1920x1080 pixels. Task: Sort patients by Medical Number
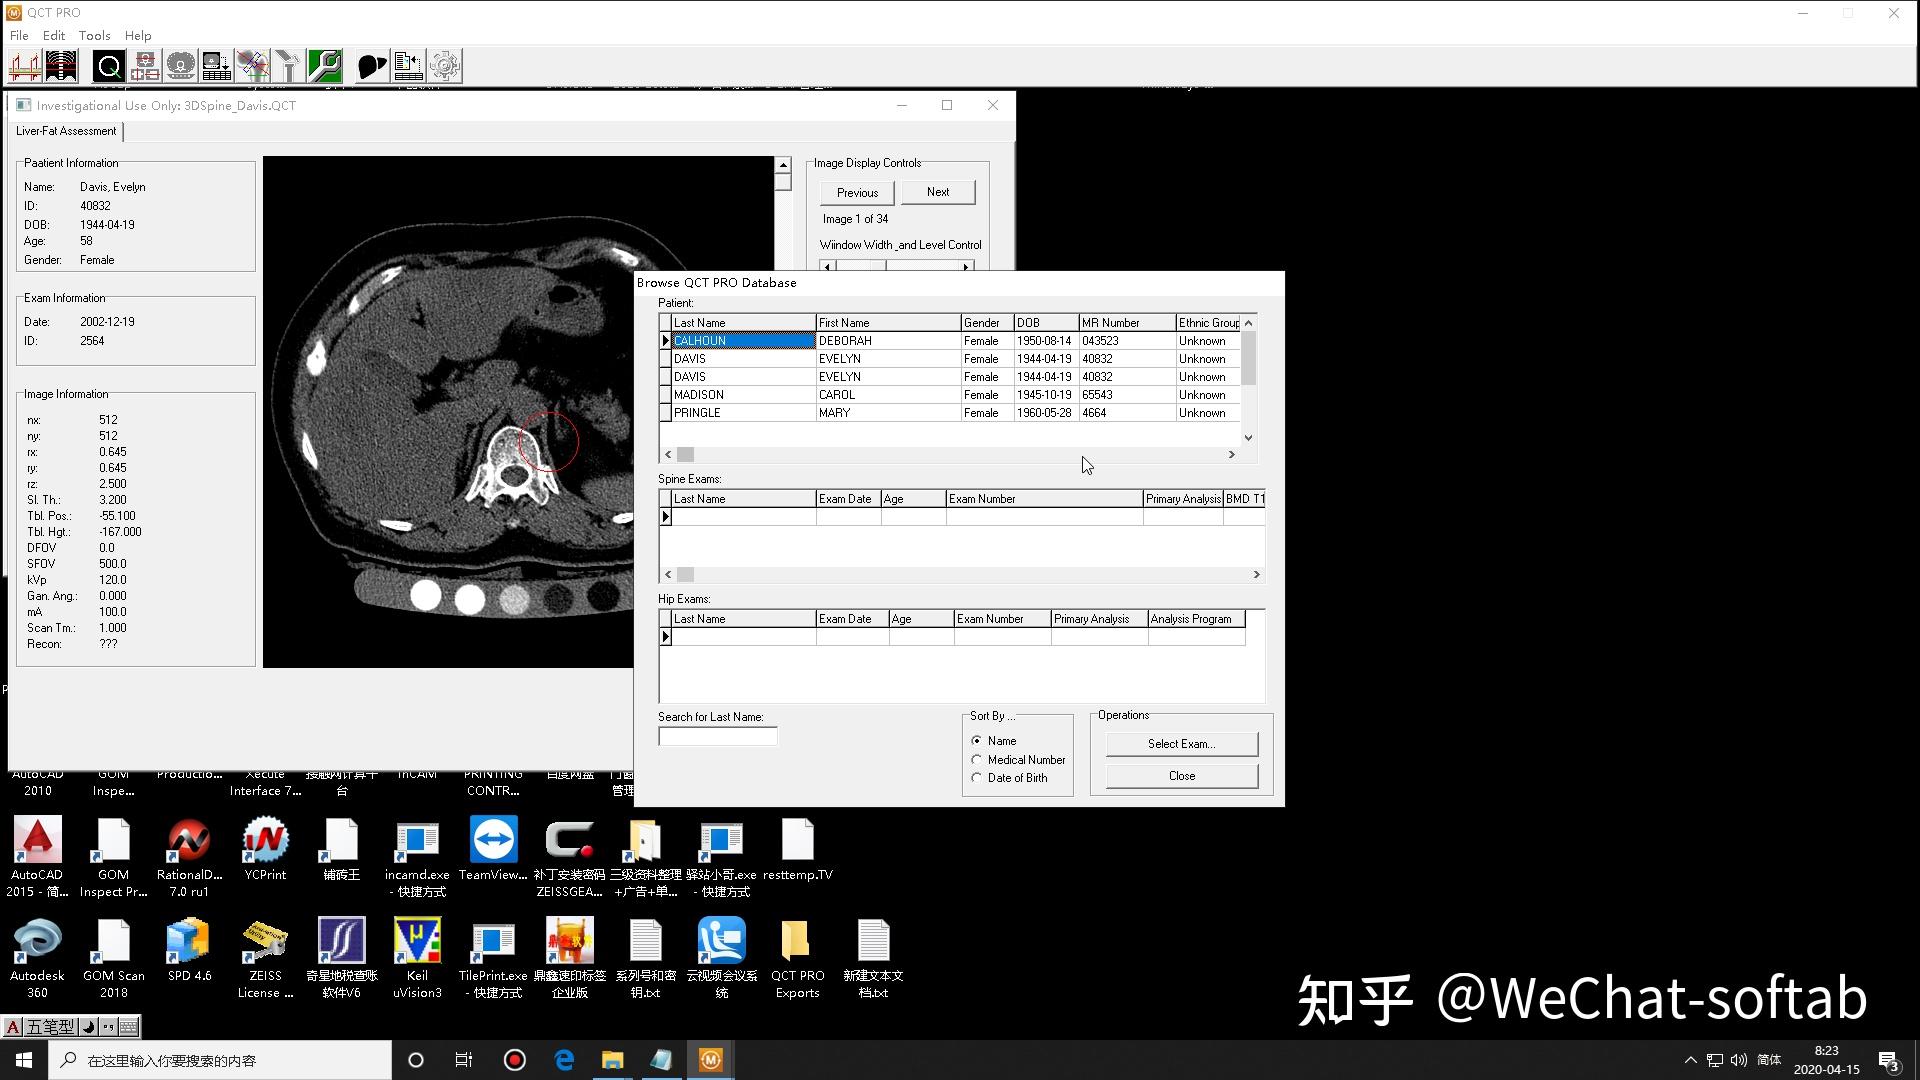pyautogui.click(x=977, y=760)
